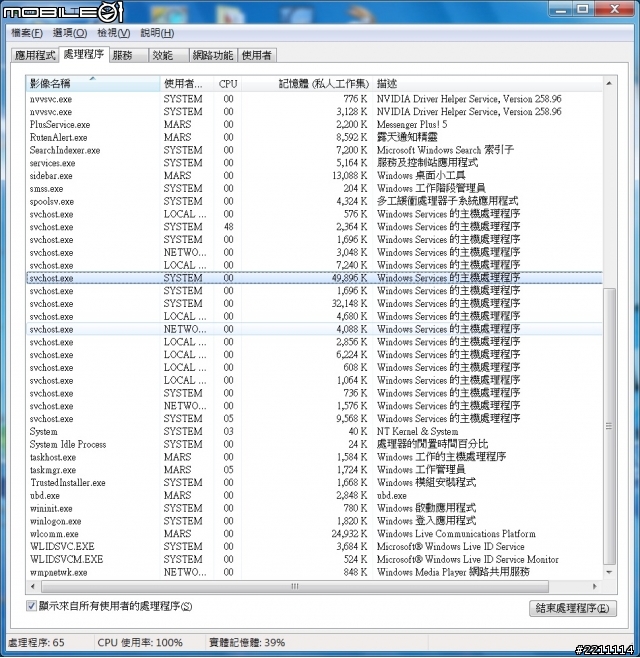Click the horizontal scrollbar right arrow

tap(595, 586)
